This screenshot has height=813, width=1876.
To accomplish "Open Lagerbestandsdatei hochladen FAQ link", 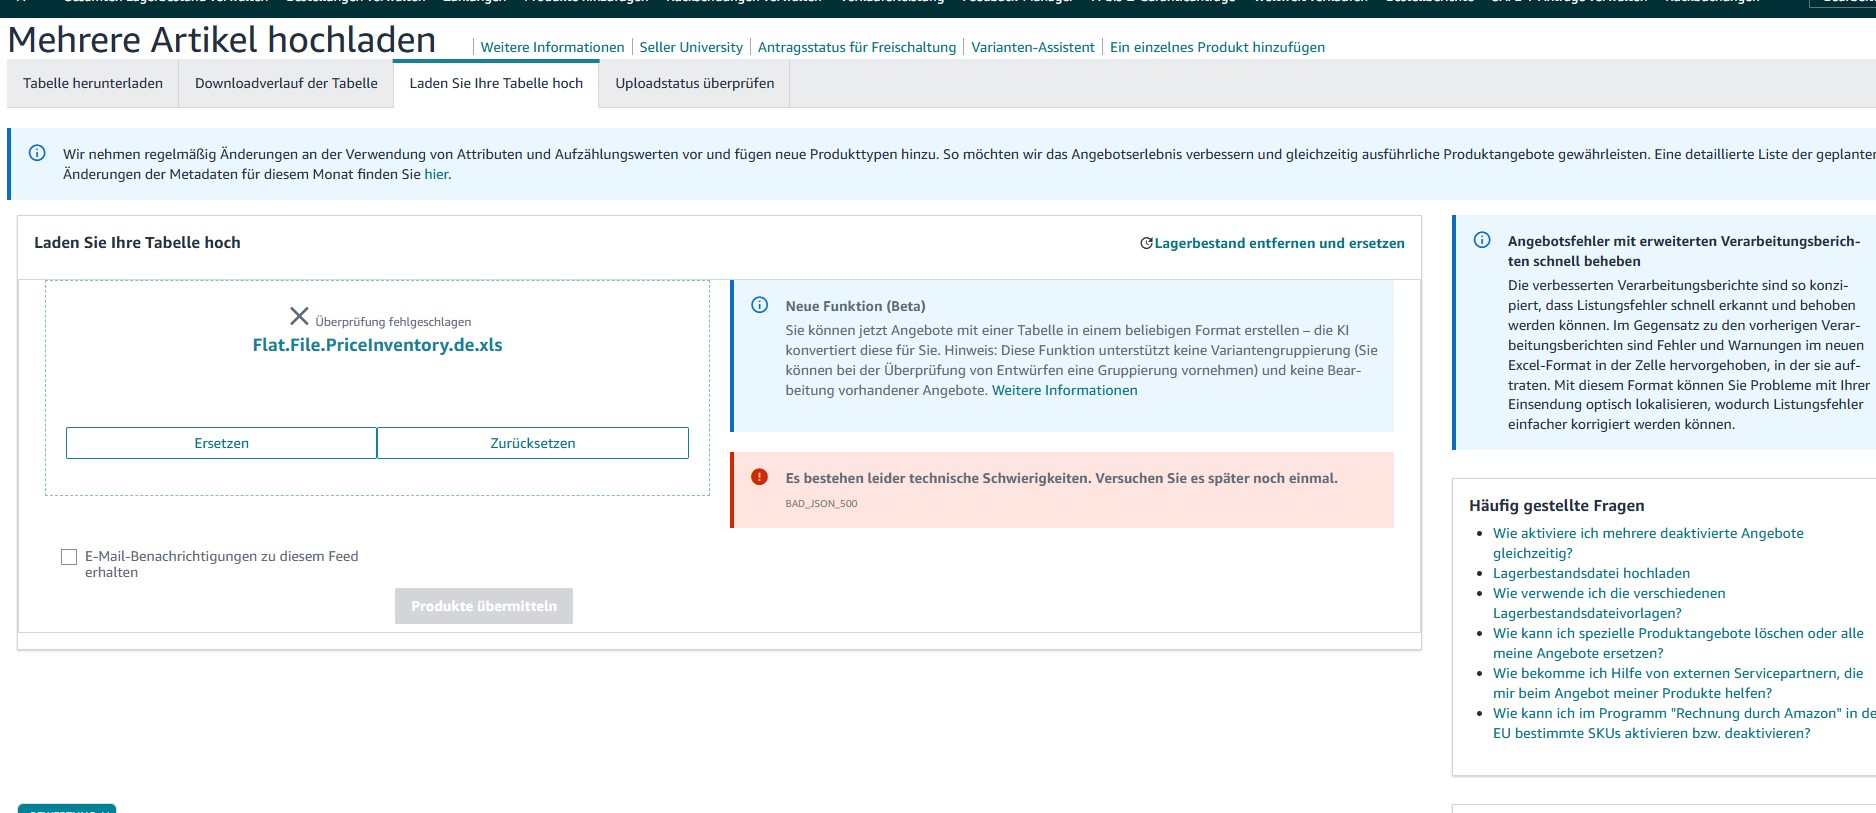I will [x=1591, y=573].
